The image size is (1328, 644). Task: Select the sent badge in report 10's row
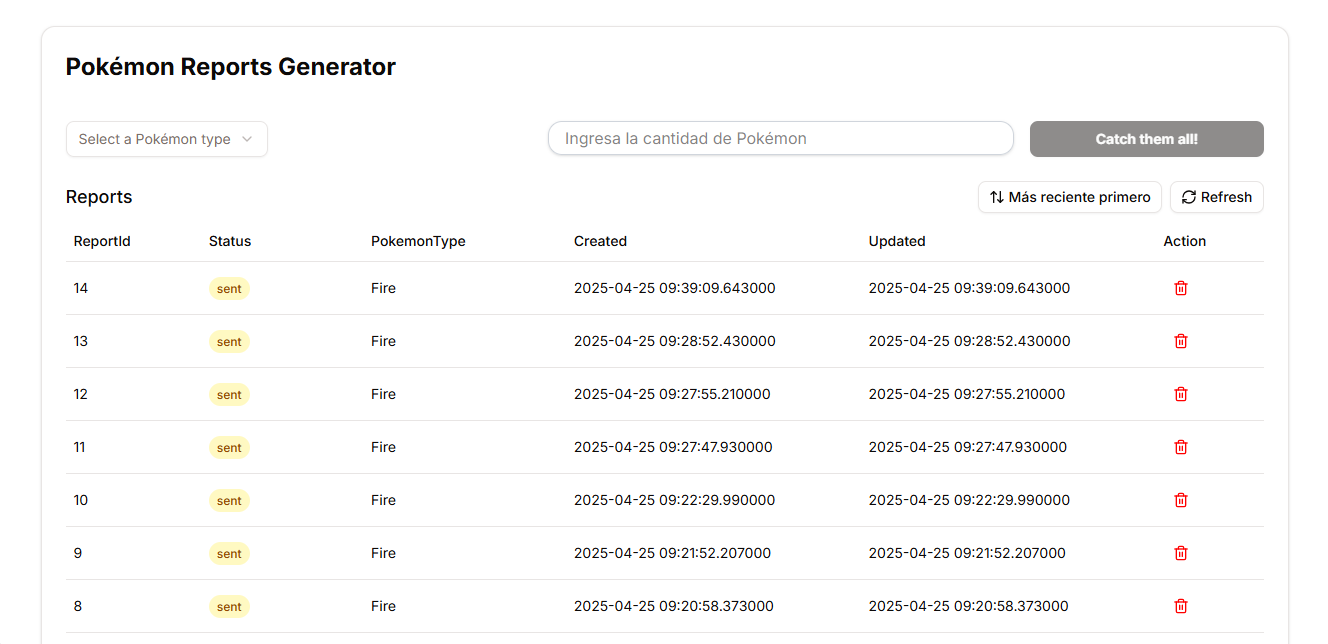click(x=229, y=500)
